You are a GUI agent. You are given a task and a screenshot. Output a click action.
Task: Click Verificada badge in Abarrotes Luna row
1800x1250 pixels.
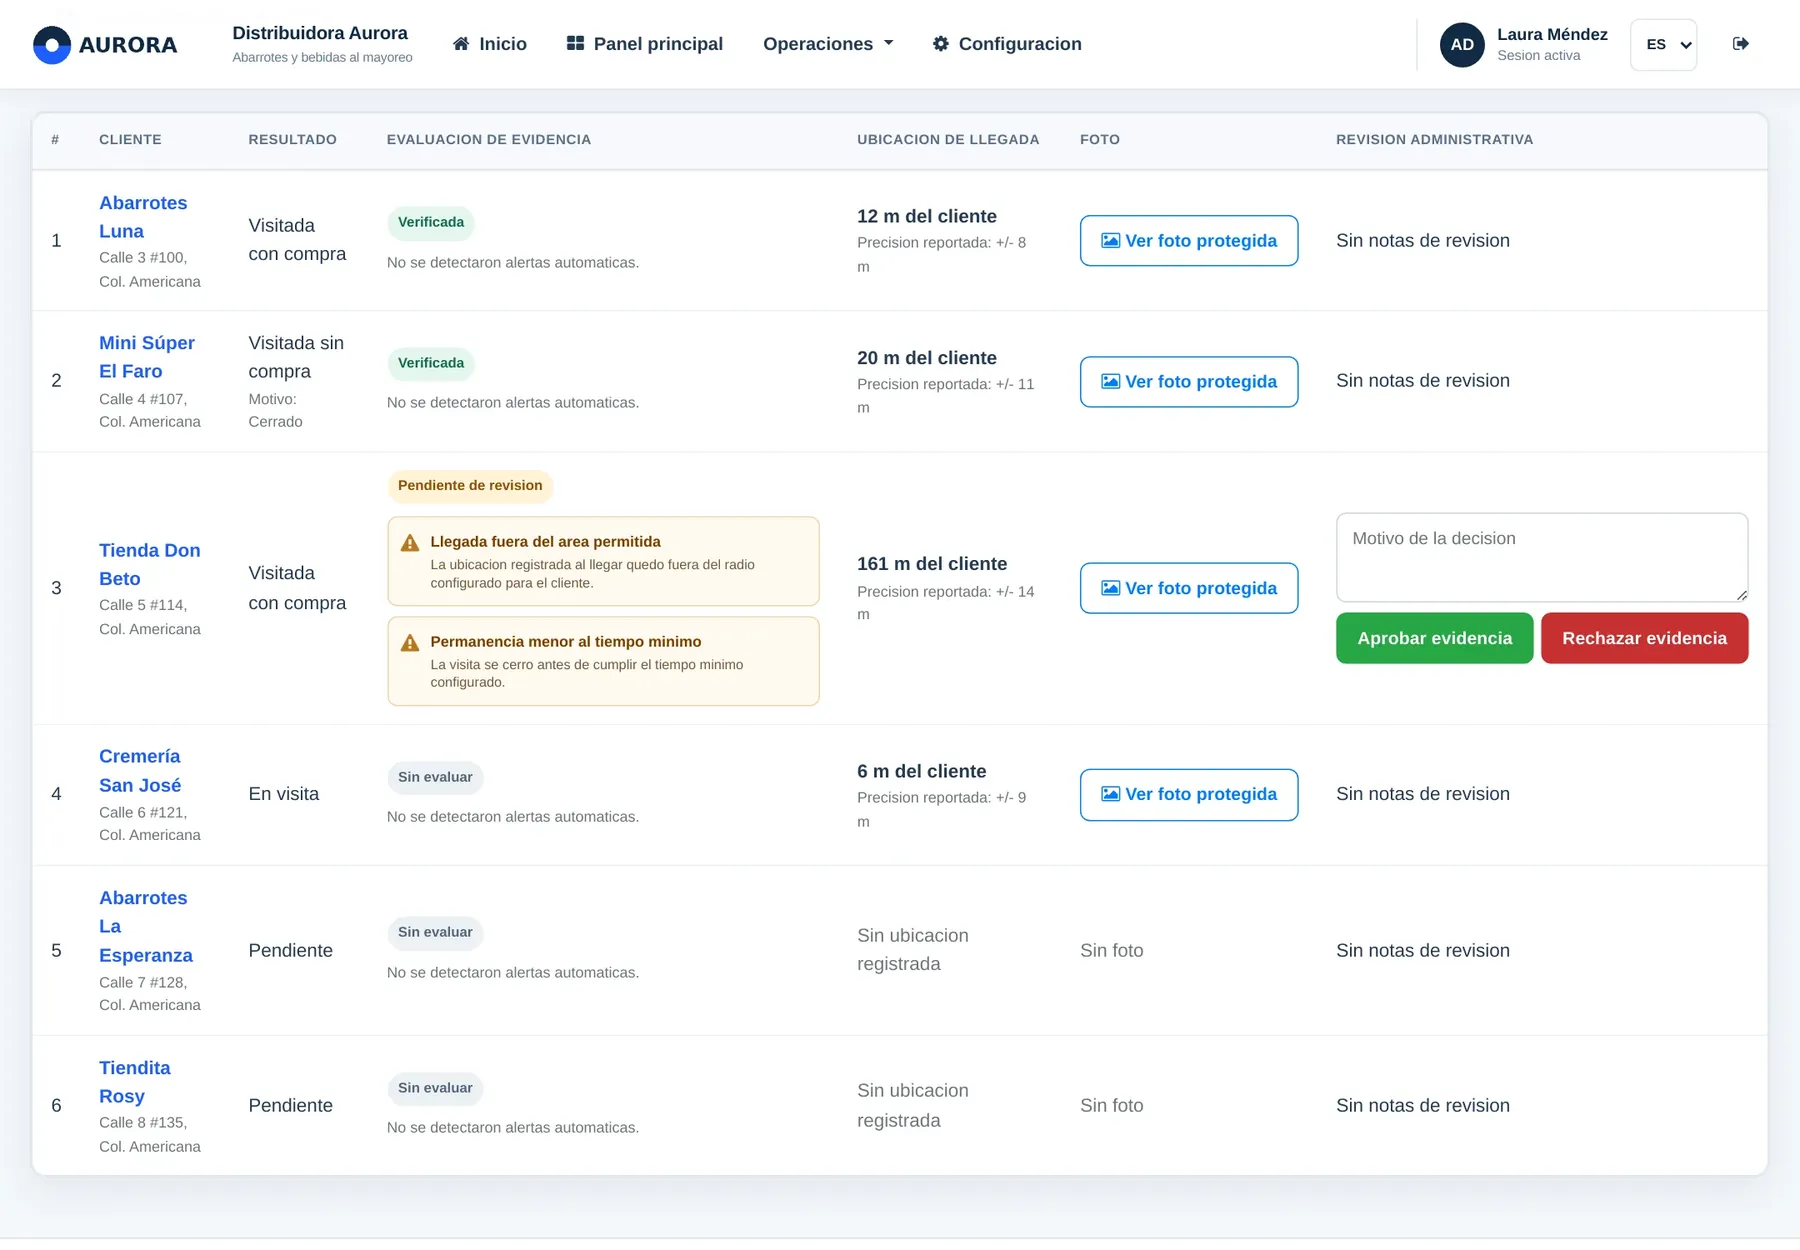click(431, 222)
